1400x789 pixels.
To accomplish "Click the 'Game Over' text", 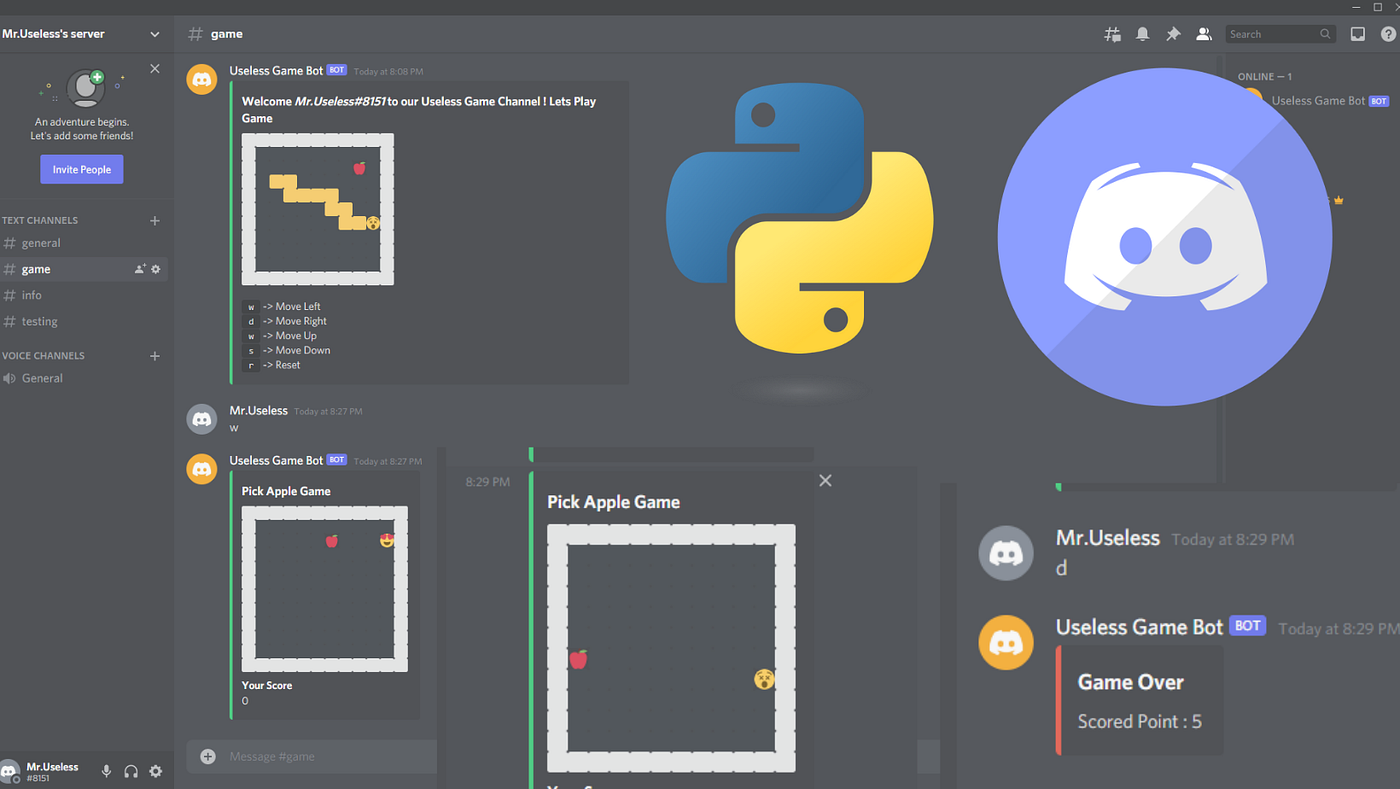I will (x=1131, y=683).
